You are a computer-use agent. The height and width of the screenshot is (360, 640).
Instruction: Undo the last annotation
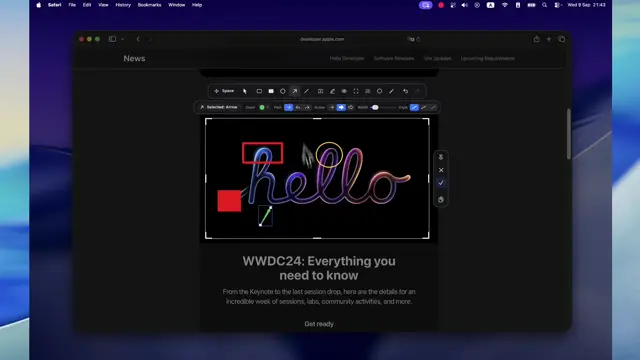pyautogui.click(x=405, y=91)
